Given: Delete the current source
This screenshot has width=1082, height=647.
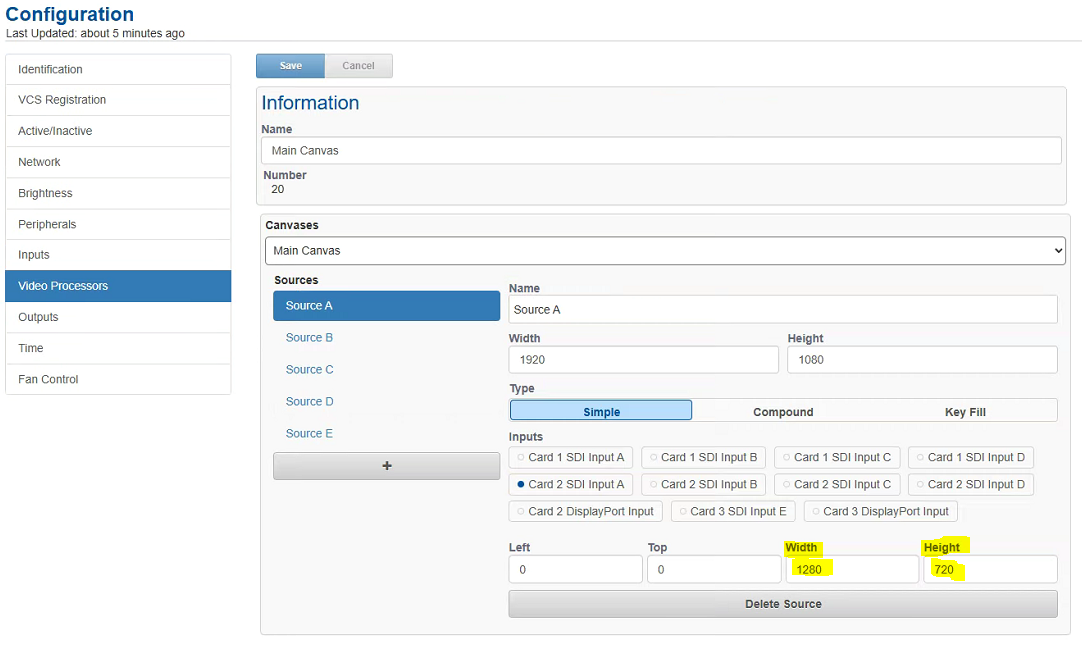Looking at the screenshot, I should (x=782, y=604).
